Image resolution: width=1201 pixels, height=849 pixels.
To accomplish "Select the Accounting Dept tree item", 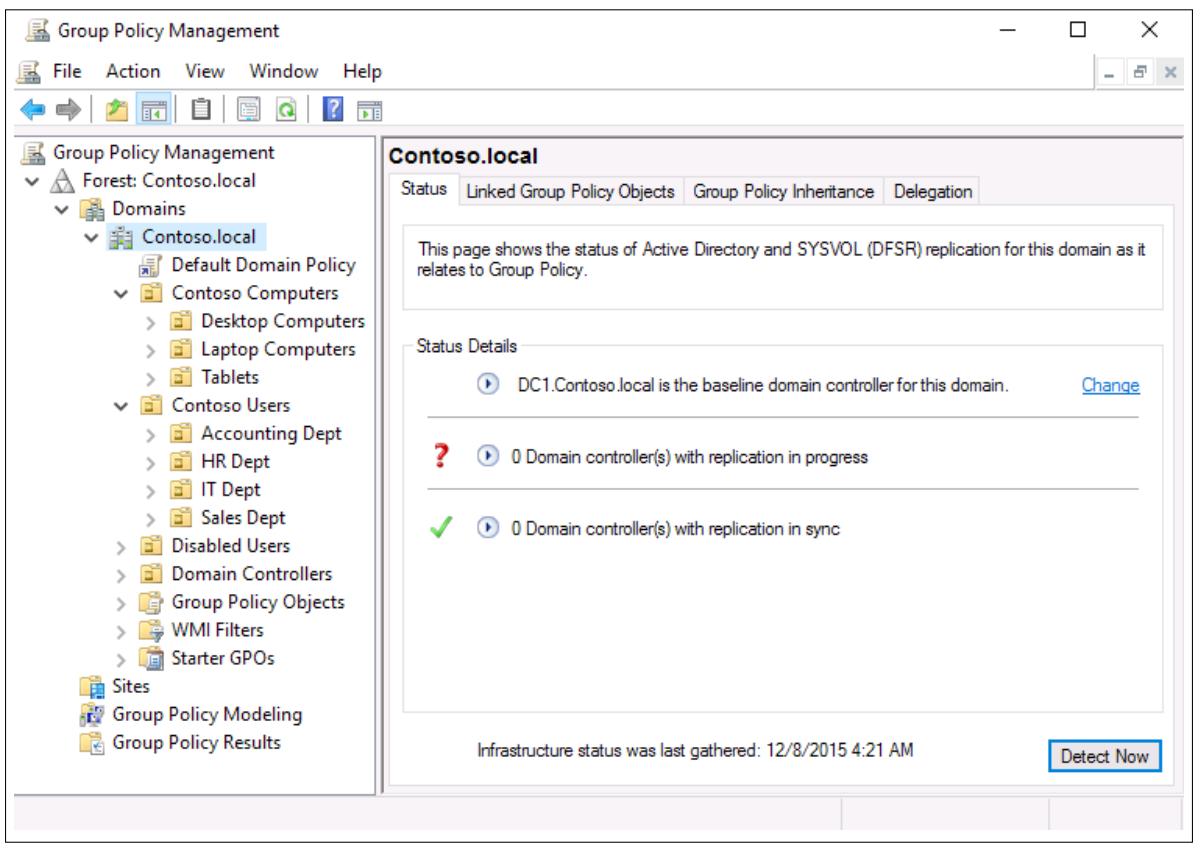I will click(x=271, y=433).
